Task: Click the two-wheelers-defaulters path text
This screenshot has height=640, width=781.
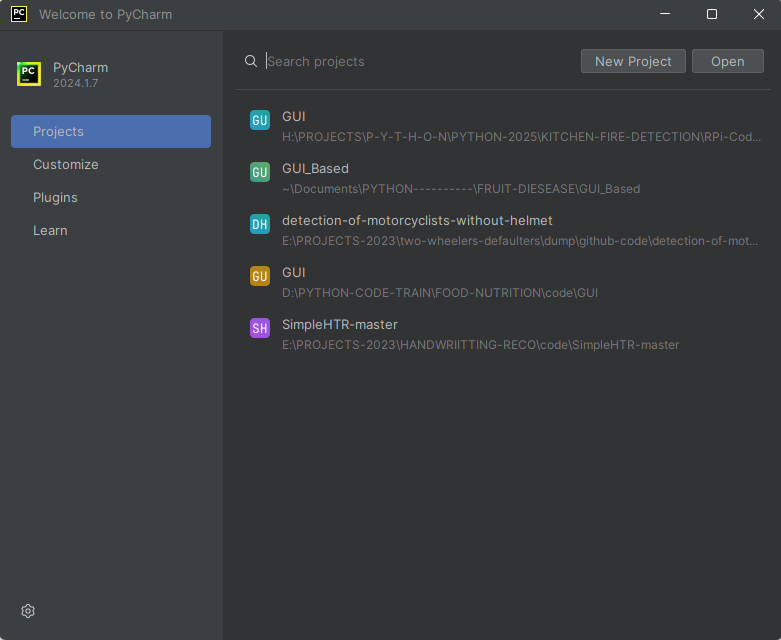Action: click(x=521, y=241)
